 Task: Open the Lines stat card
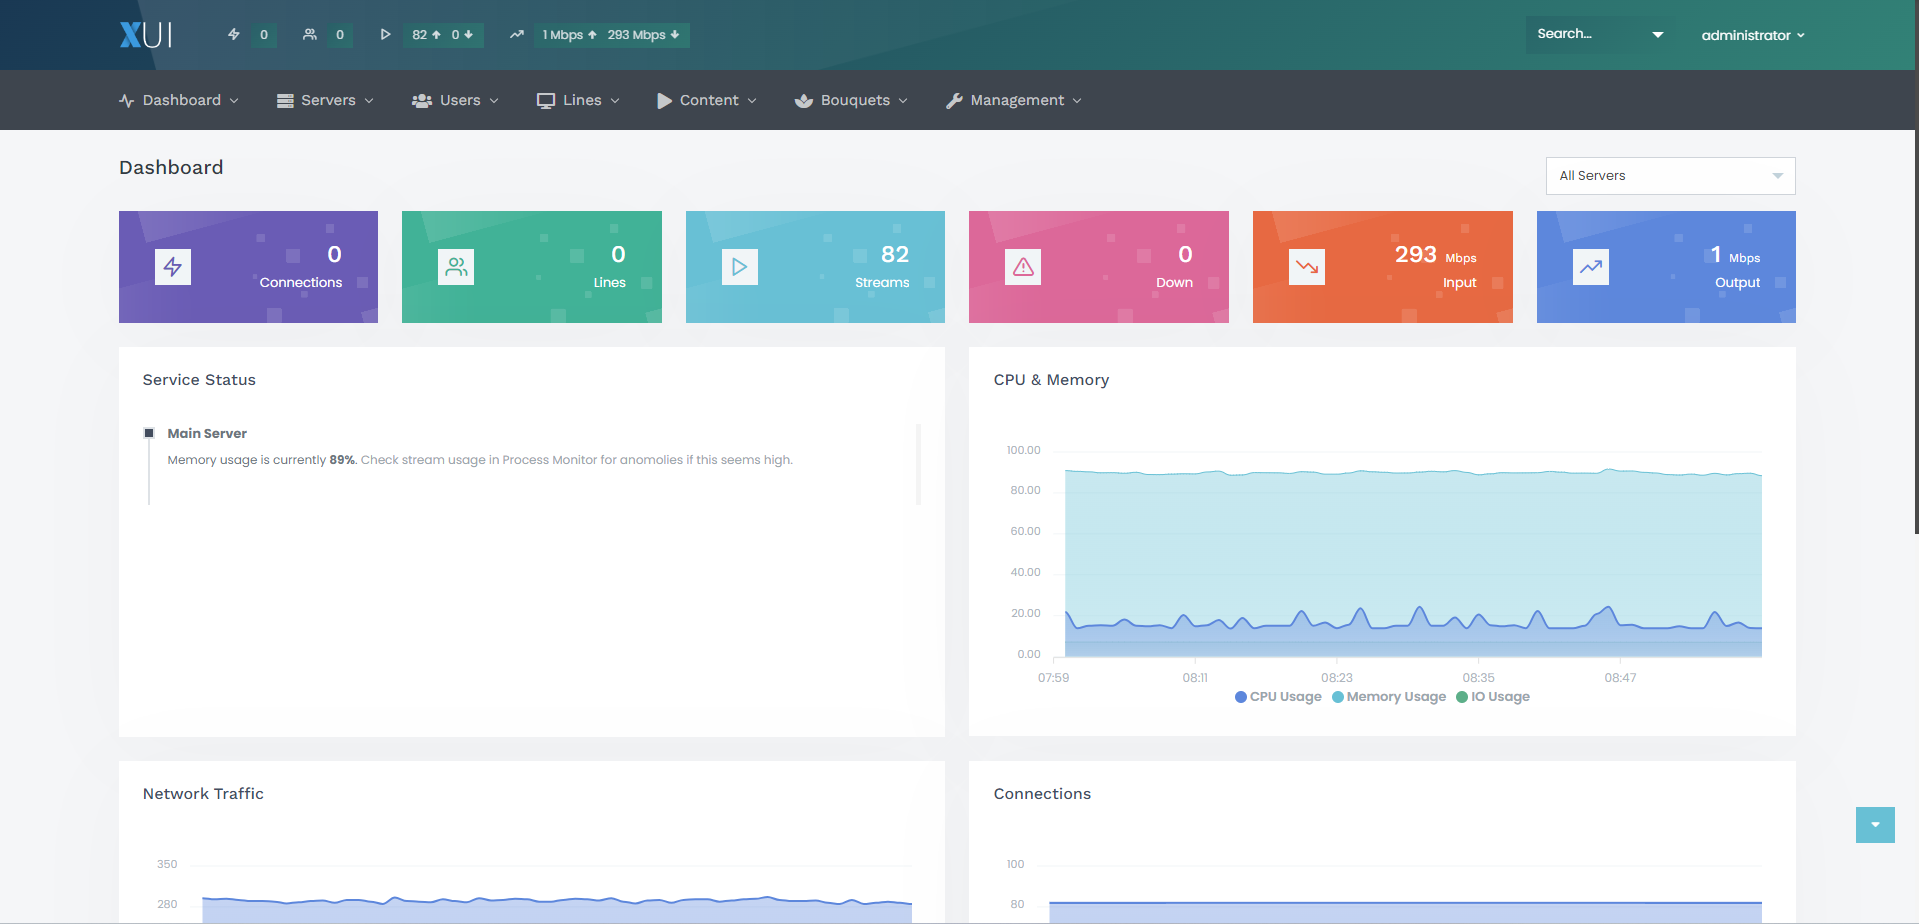tap(532, 267)
